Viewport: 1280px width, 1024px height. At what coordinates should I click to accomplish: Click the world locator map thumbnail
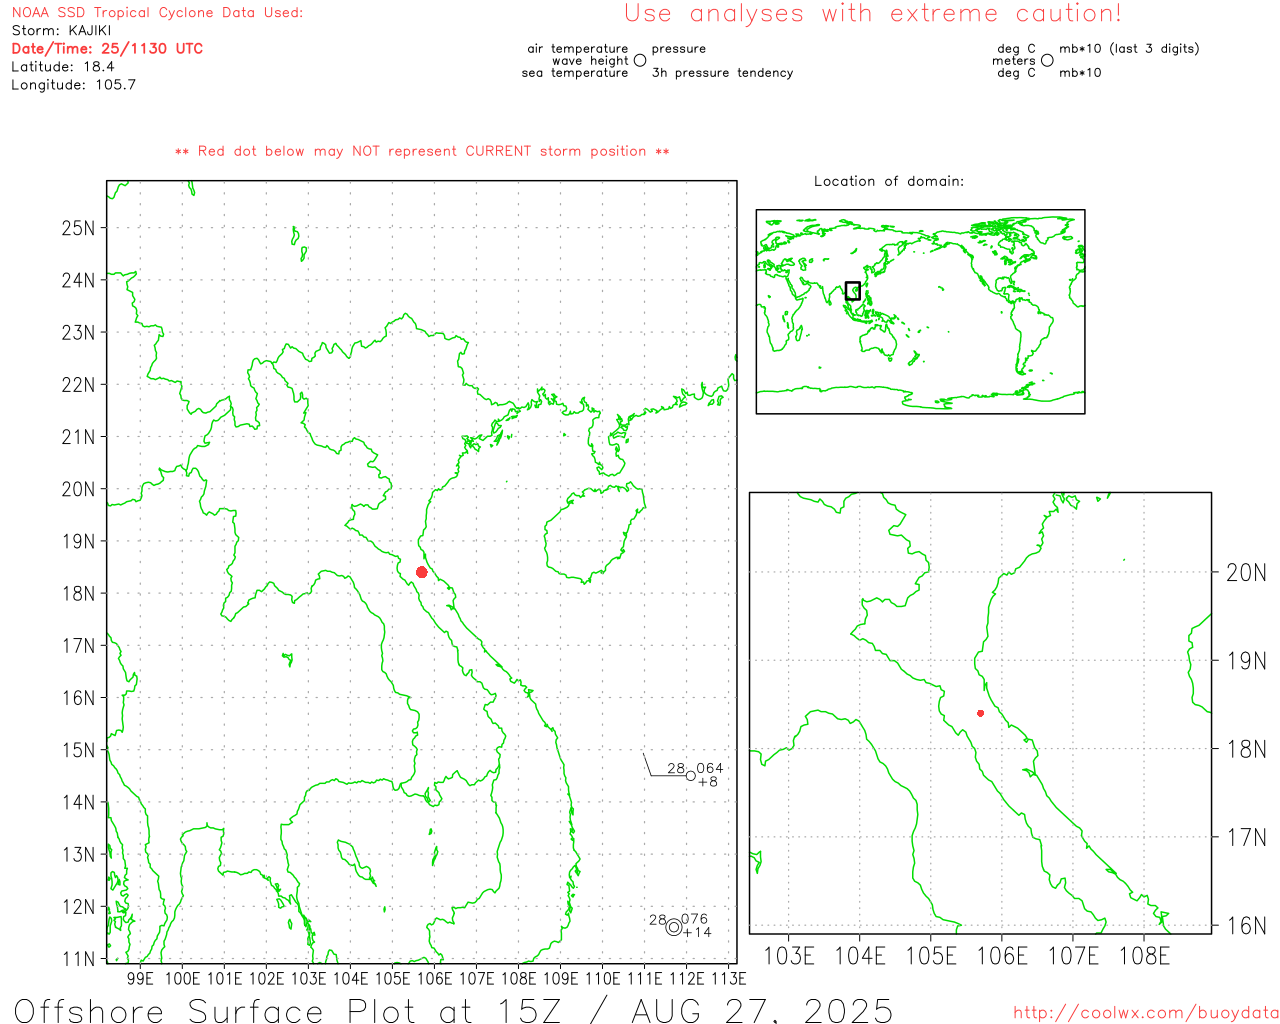tap(920, 312)
